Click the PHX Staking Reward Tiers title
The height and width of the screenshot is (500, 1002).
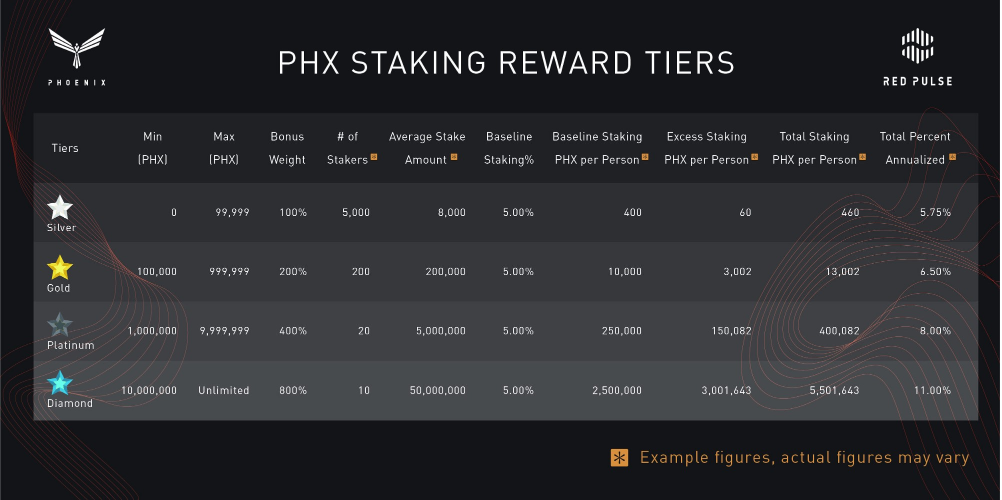click(507, 63)
